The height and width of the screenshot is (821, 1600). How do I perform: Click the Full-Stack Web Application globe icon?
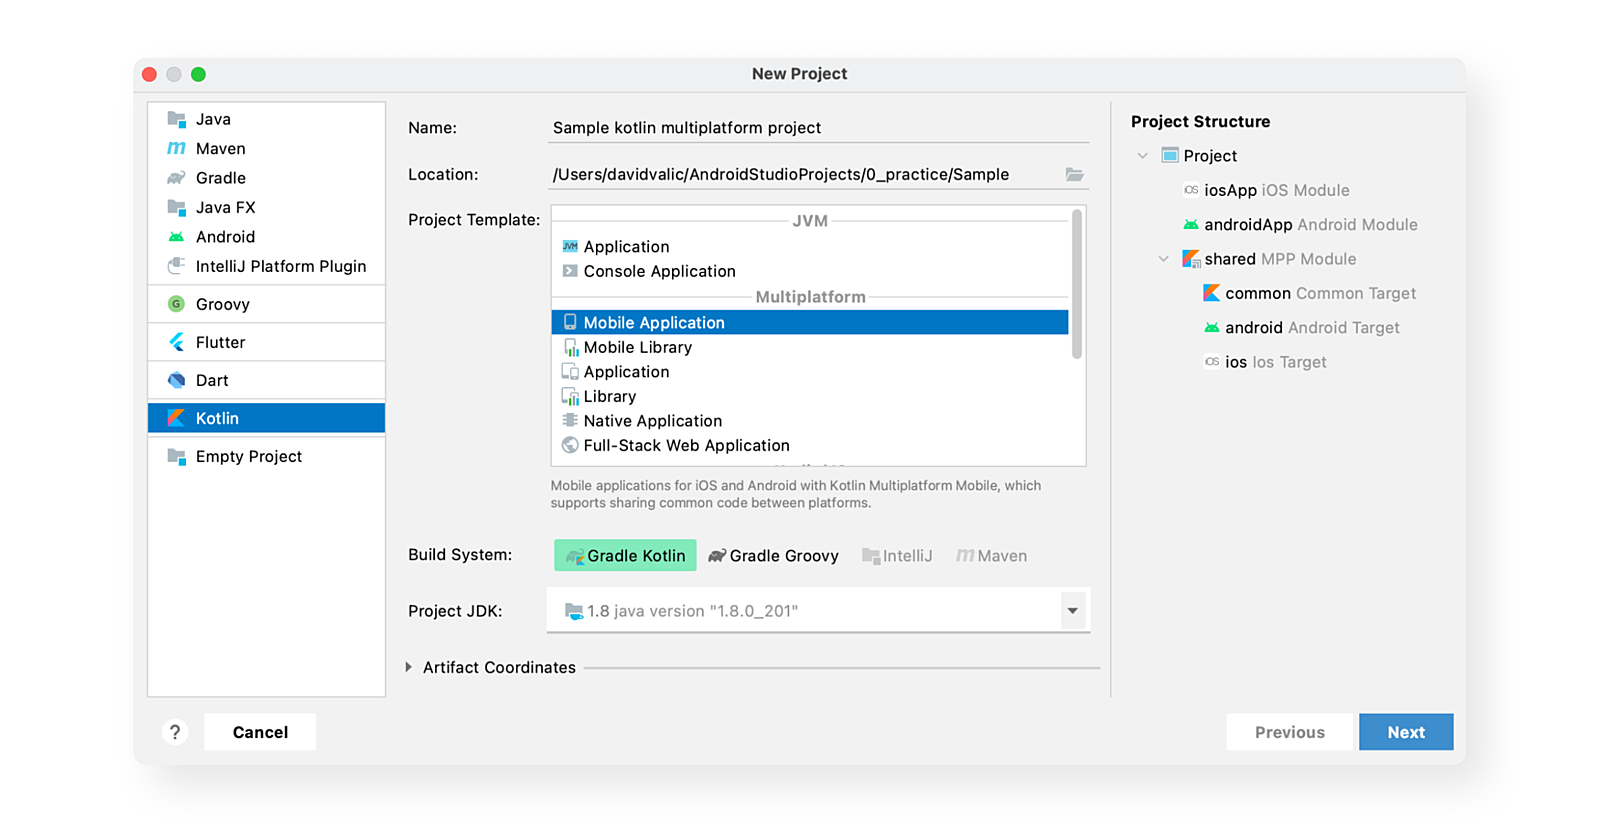570,445
